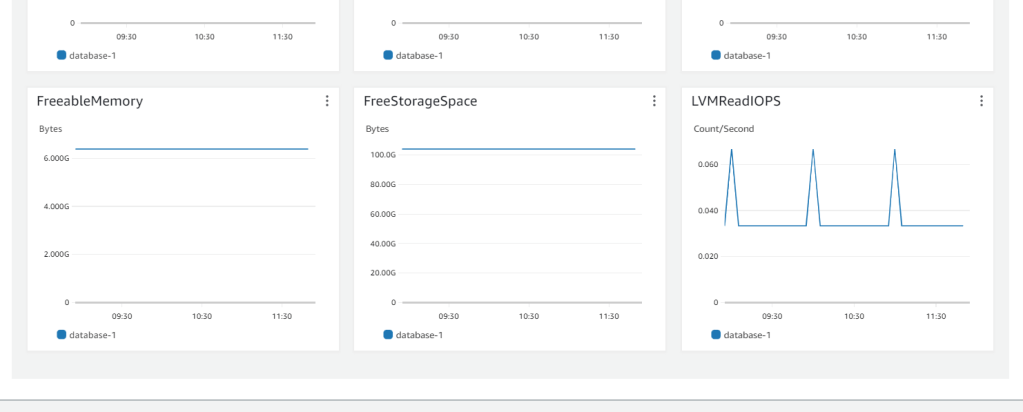Screen dimensions: 1023x412
Task: Click the last spike in LVMReadIOPS graph
Action: 894,151
